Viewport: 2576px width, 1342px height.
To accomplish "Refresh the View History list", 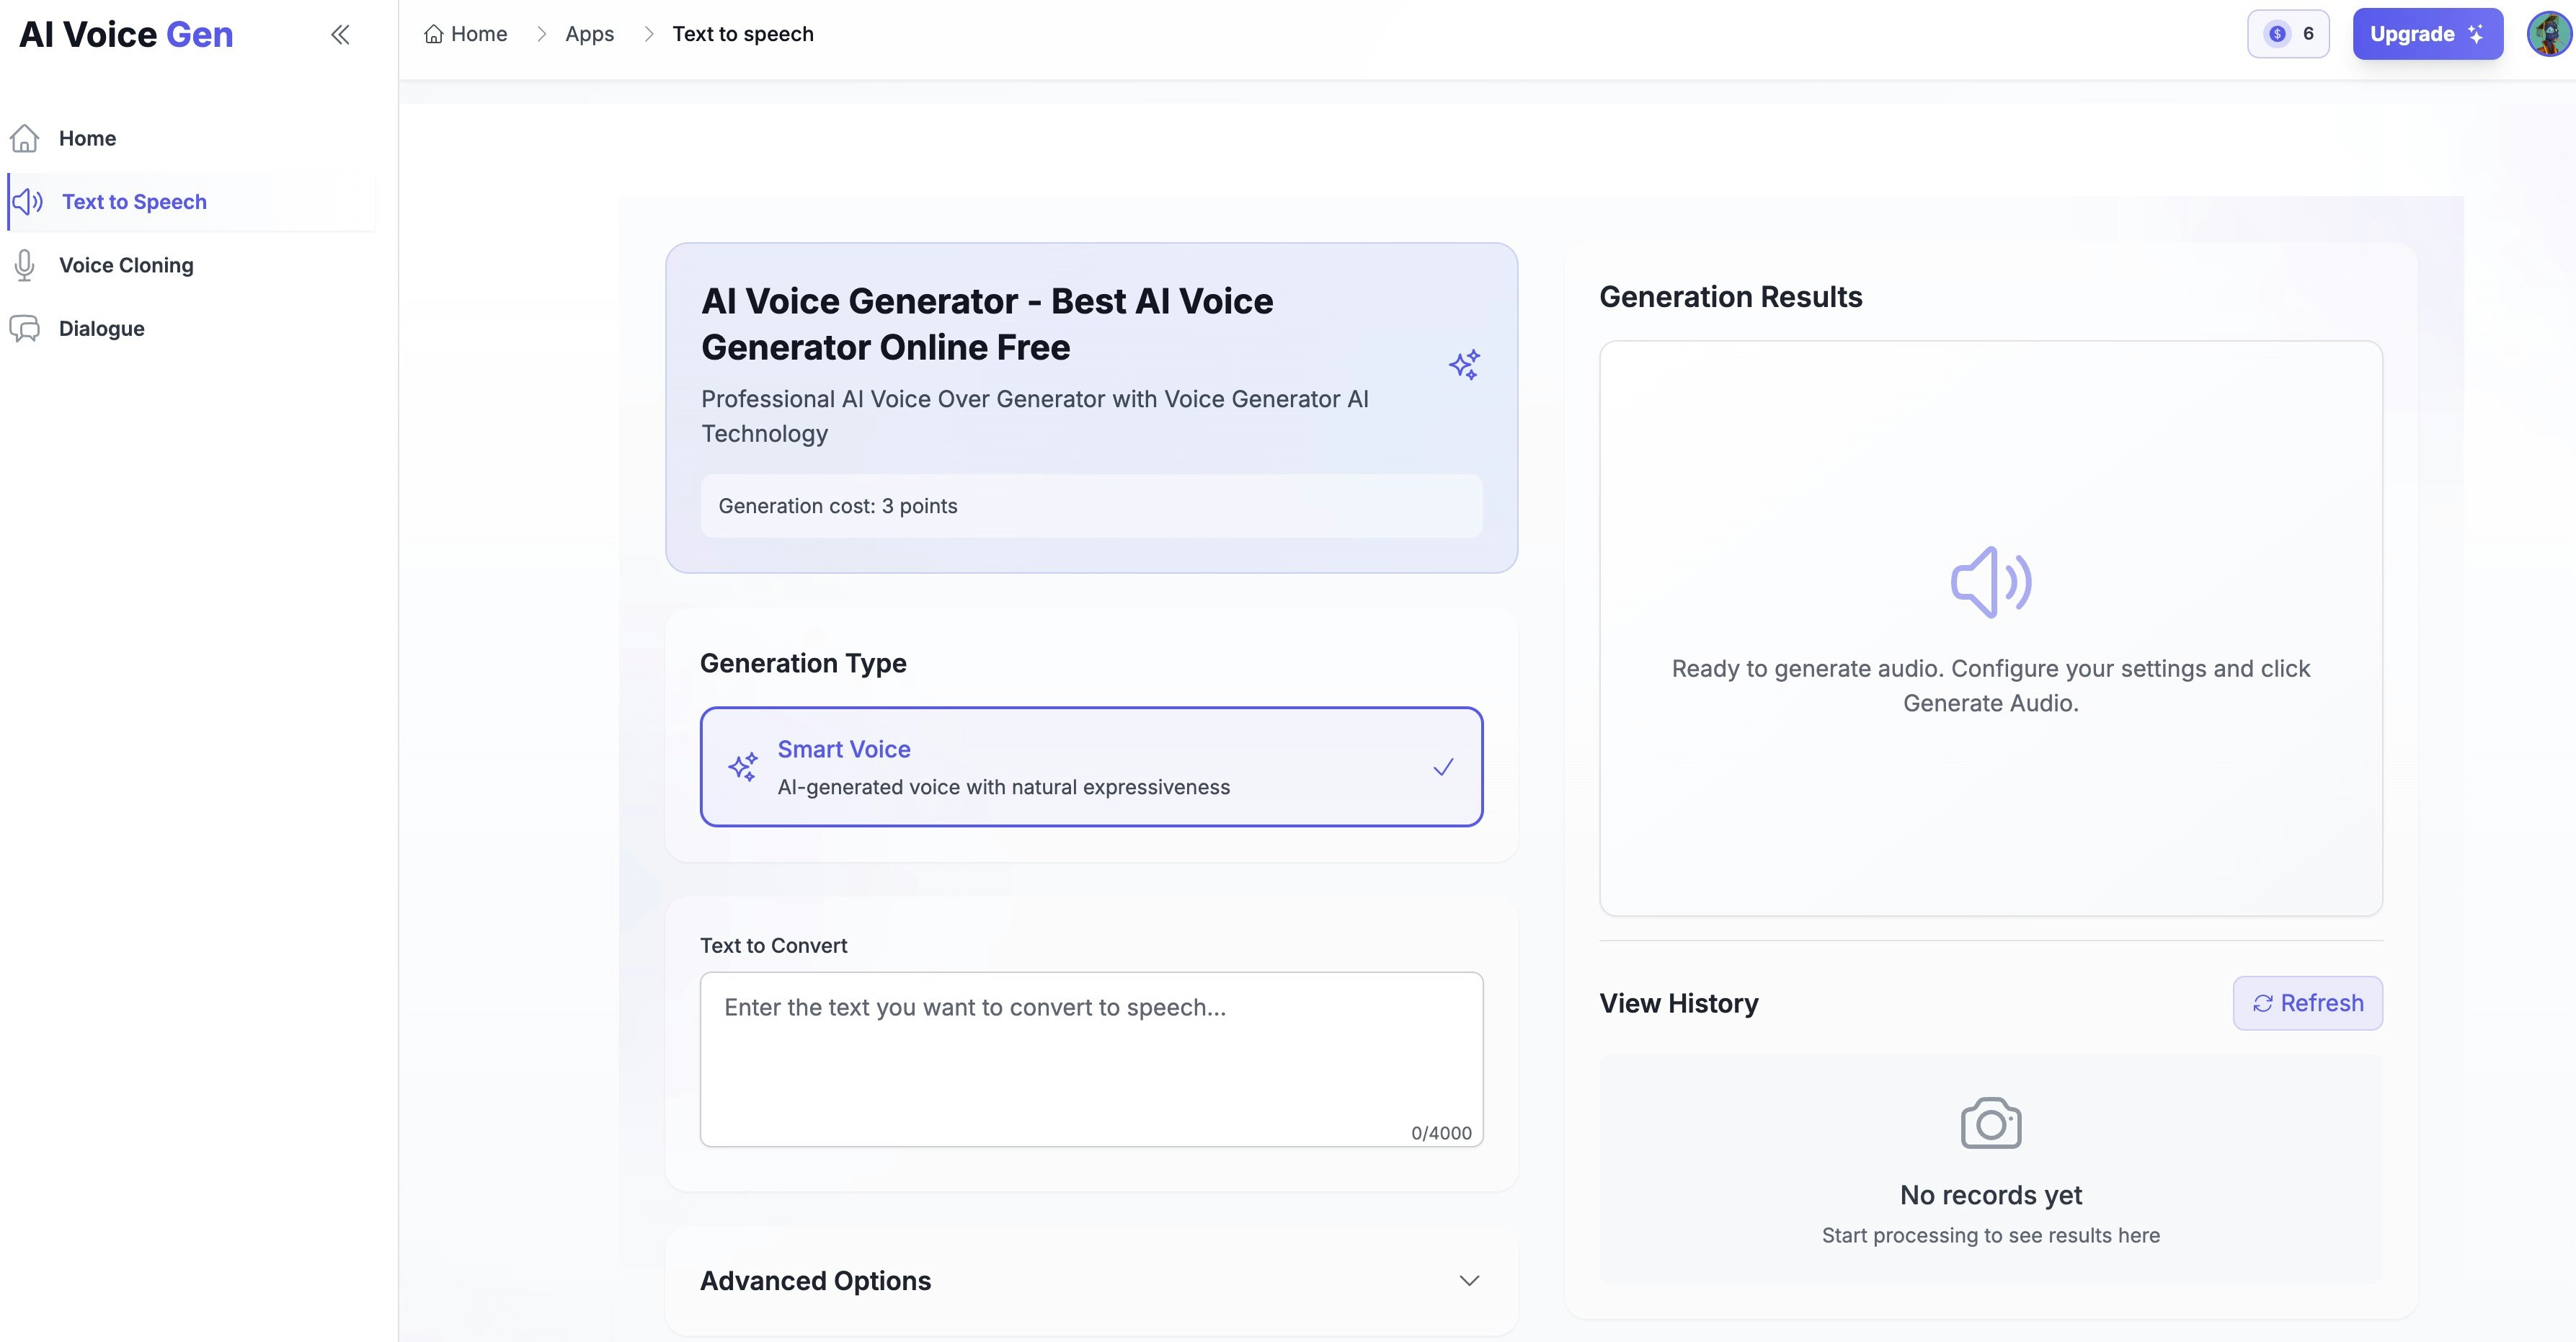I will (2307, 1003).
